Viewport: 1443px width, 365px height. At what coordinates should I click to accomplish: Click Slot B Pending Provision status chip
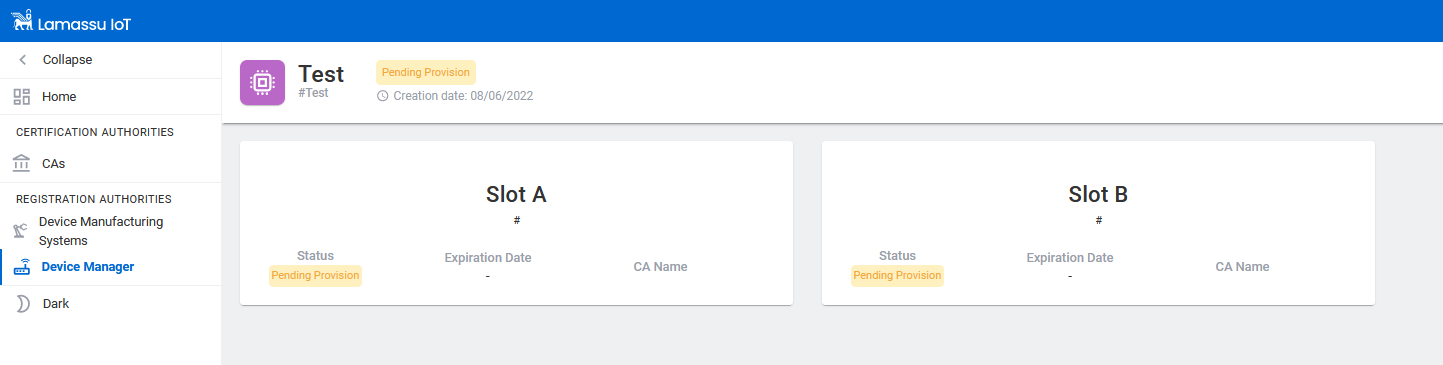click(897, 275)
